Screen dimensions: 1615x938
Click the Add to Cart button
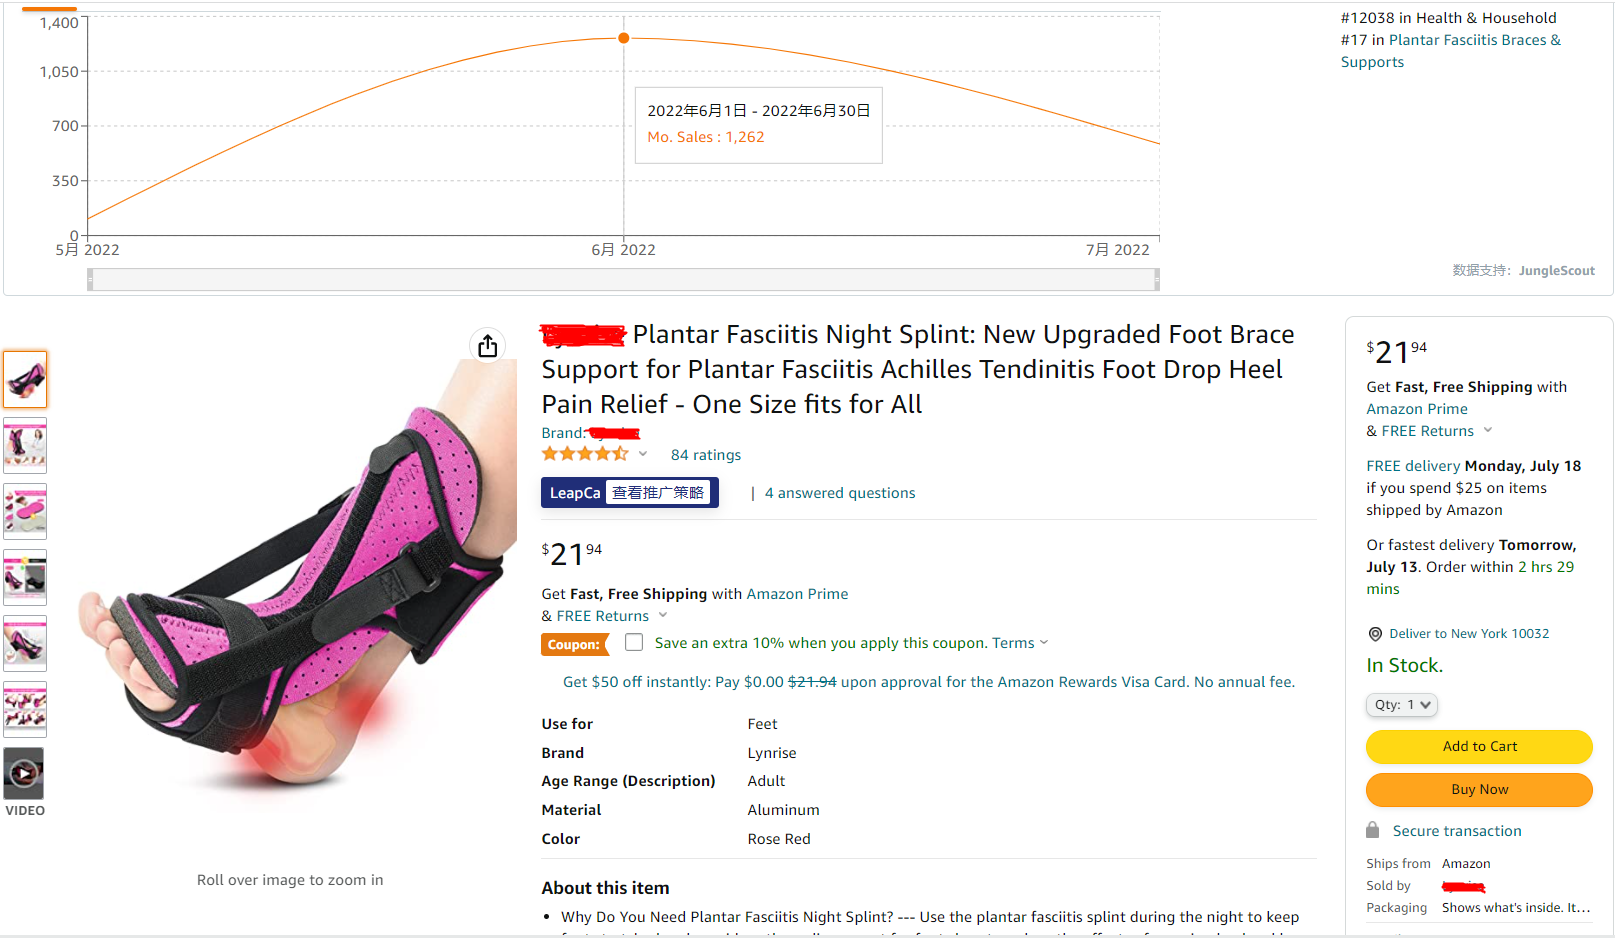1479,747
